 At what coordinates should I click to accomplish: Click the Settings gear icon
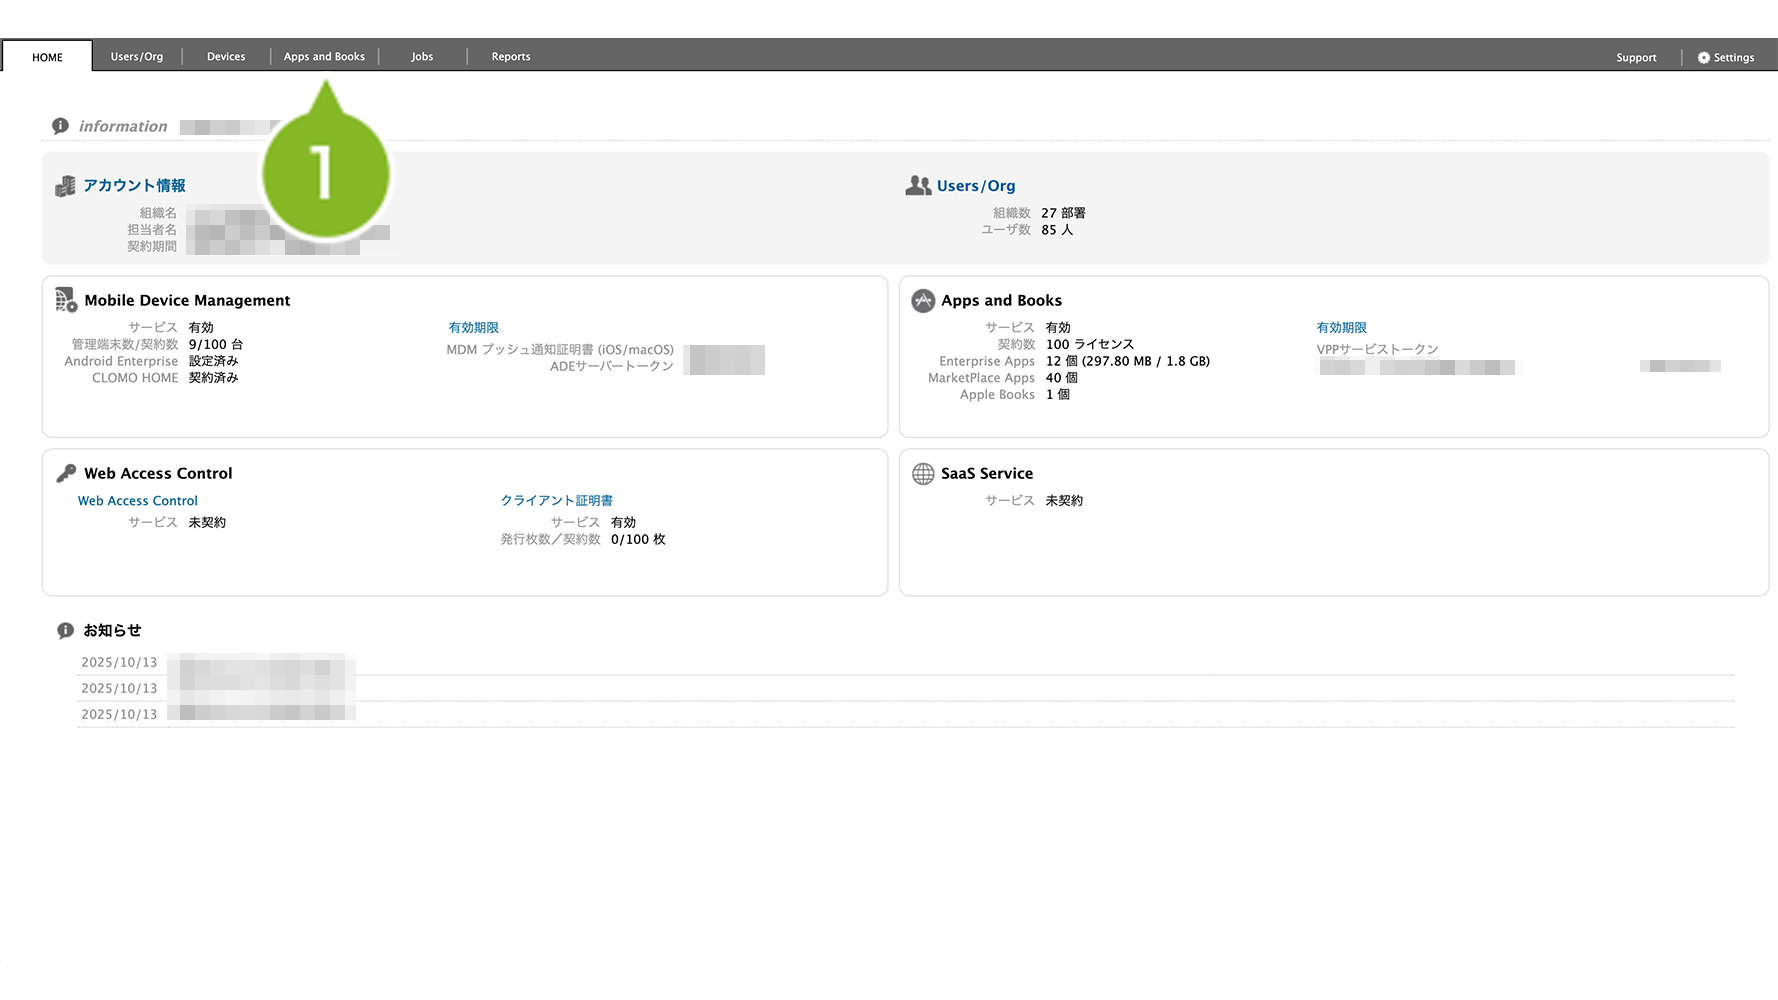pos(1703,58)
